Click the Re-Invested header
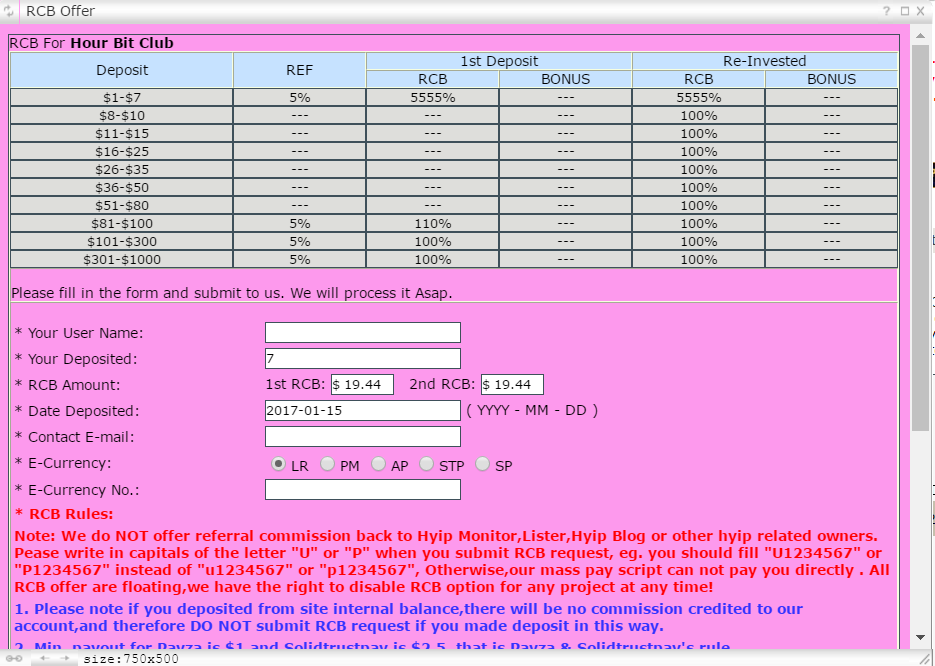The width and height of the screenshot is (935, 666). (x=765, y=61)
